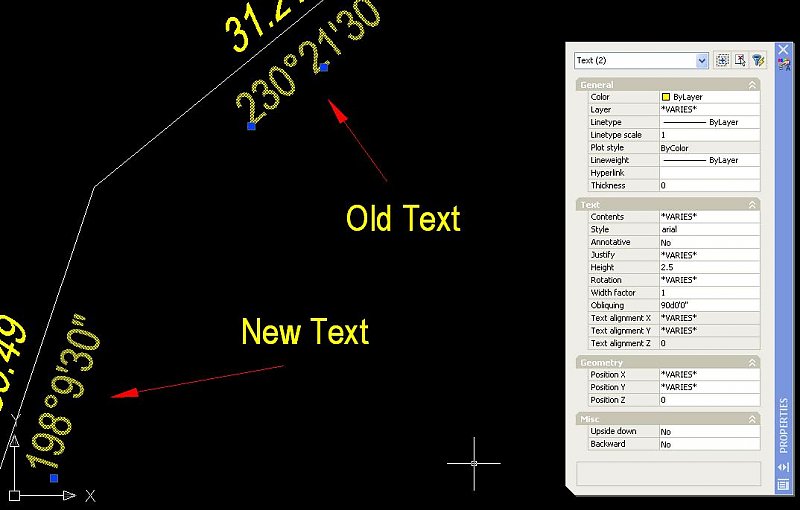Select the 230°21'30 text object
Viewport: 800px width, 510px height.
308,64
